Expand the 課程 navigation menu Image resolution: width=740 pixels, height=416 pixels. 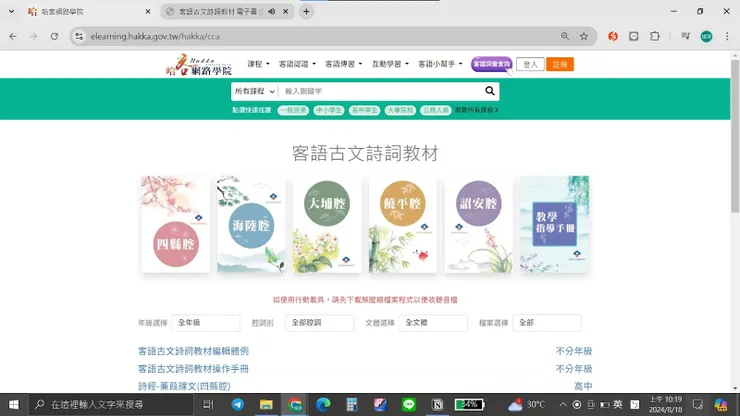[258, 64]
